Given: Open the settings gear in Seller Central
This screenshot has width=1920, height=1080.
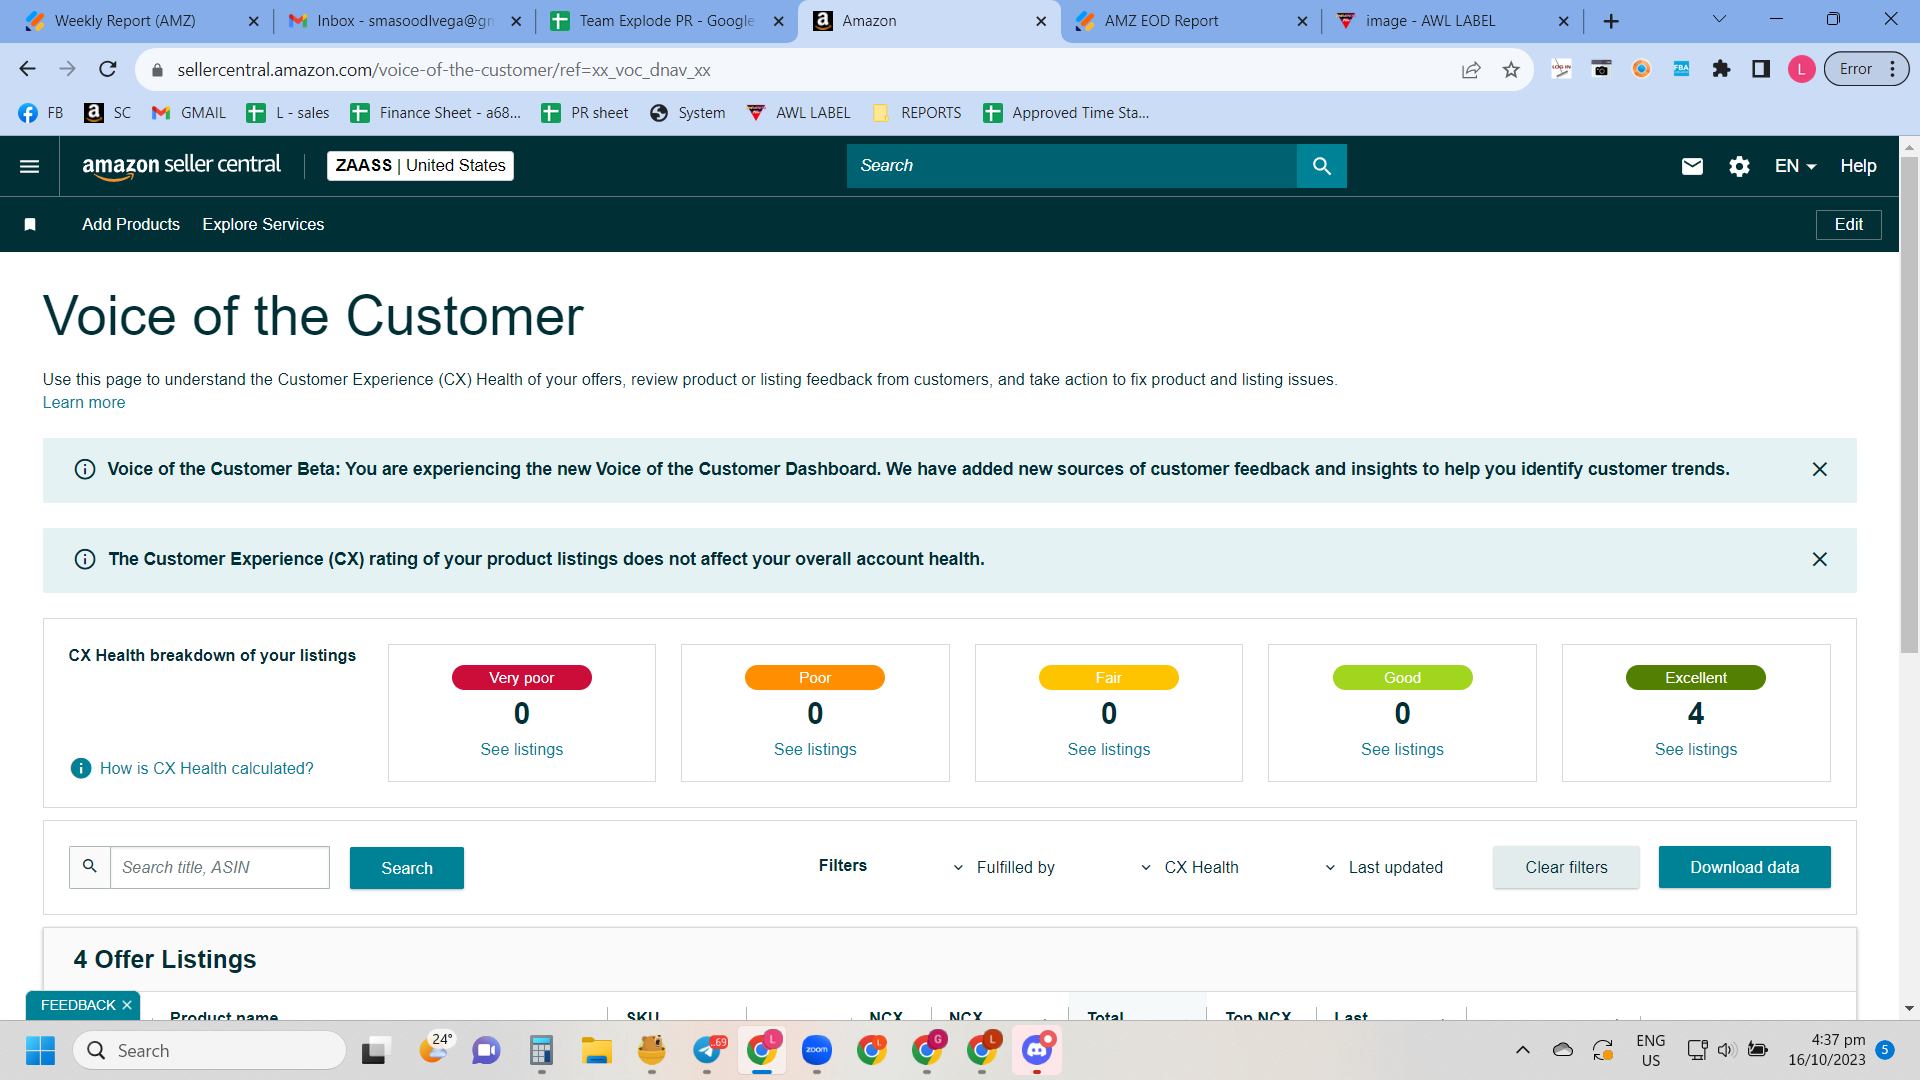Looking at the screenshot, I should [1740, 166].
